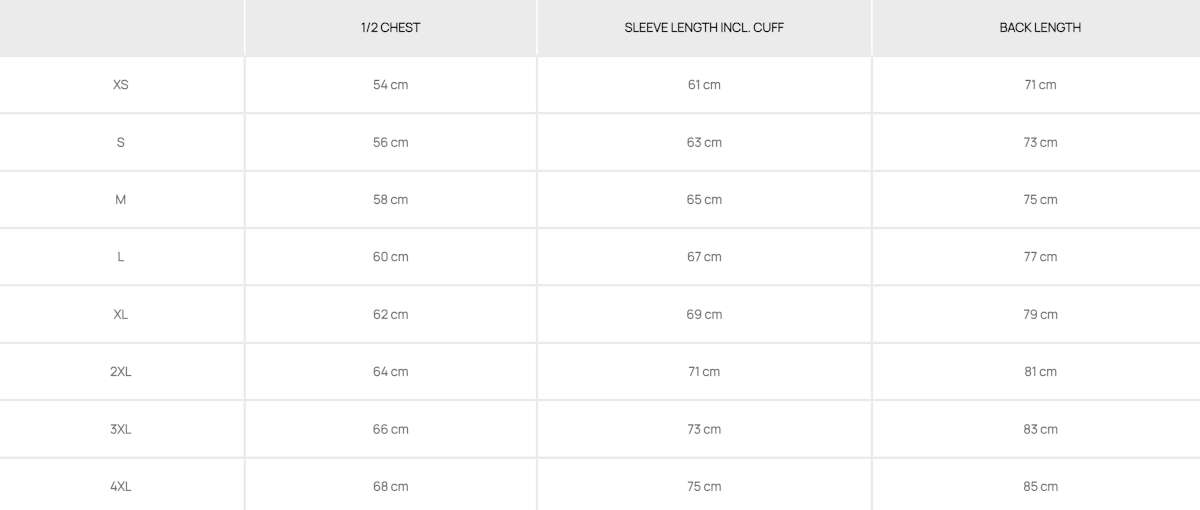The image size is (1200, 510).
Task: Click the 3XL back length value 83 cm
Action: click(x=1040, y=429)
